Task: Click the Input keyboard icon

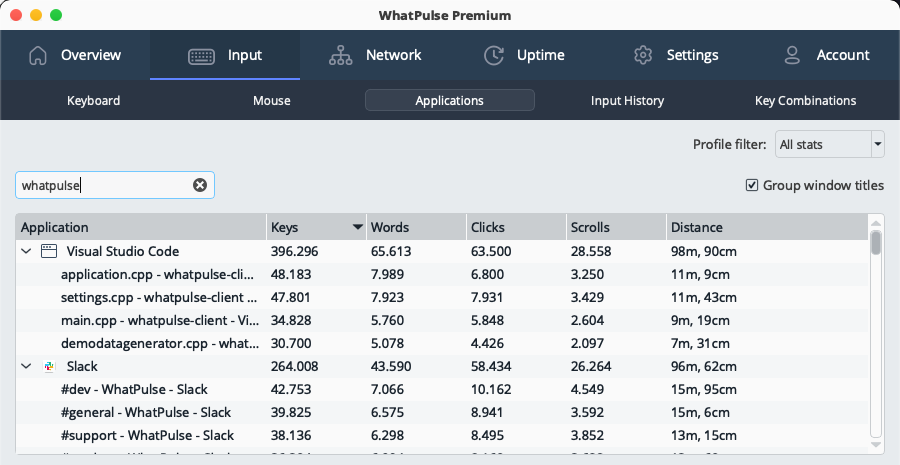Action: pos(201,56)
